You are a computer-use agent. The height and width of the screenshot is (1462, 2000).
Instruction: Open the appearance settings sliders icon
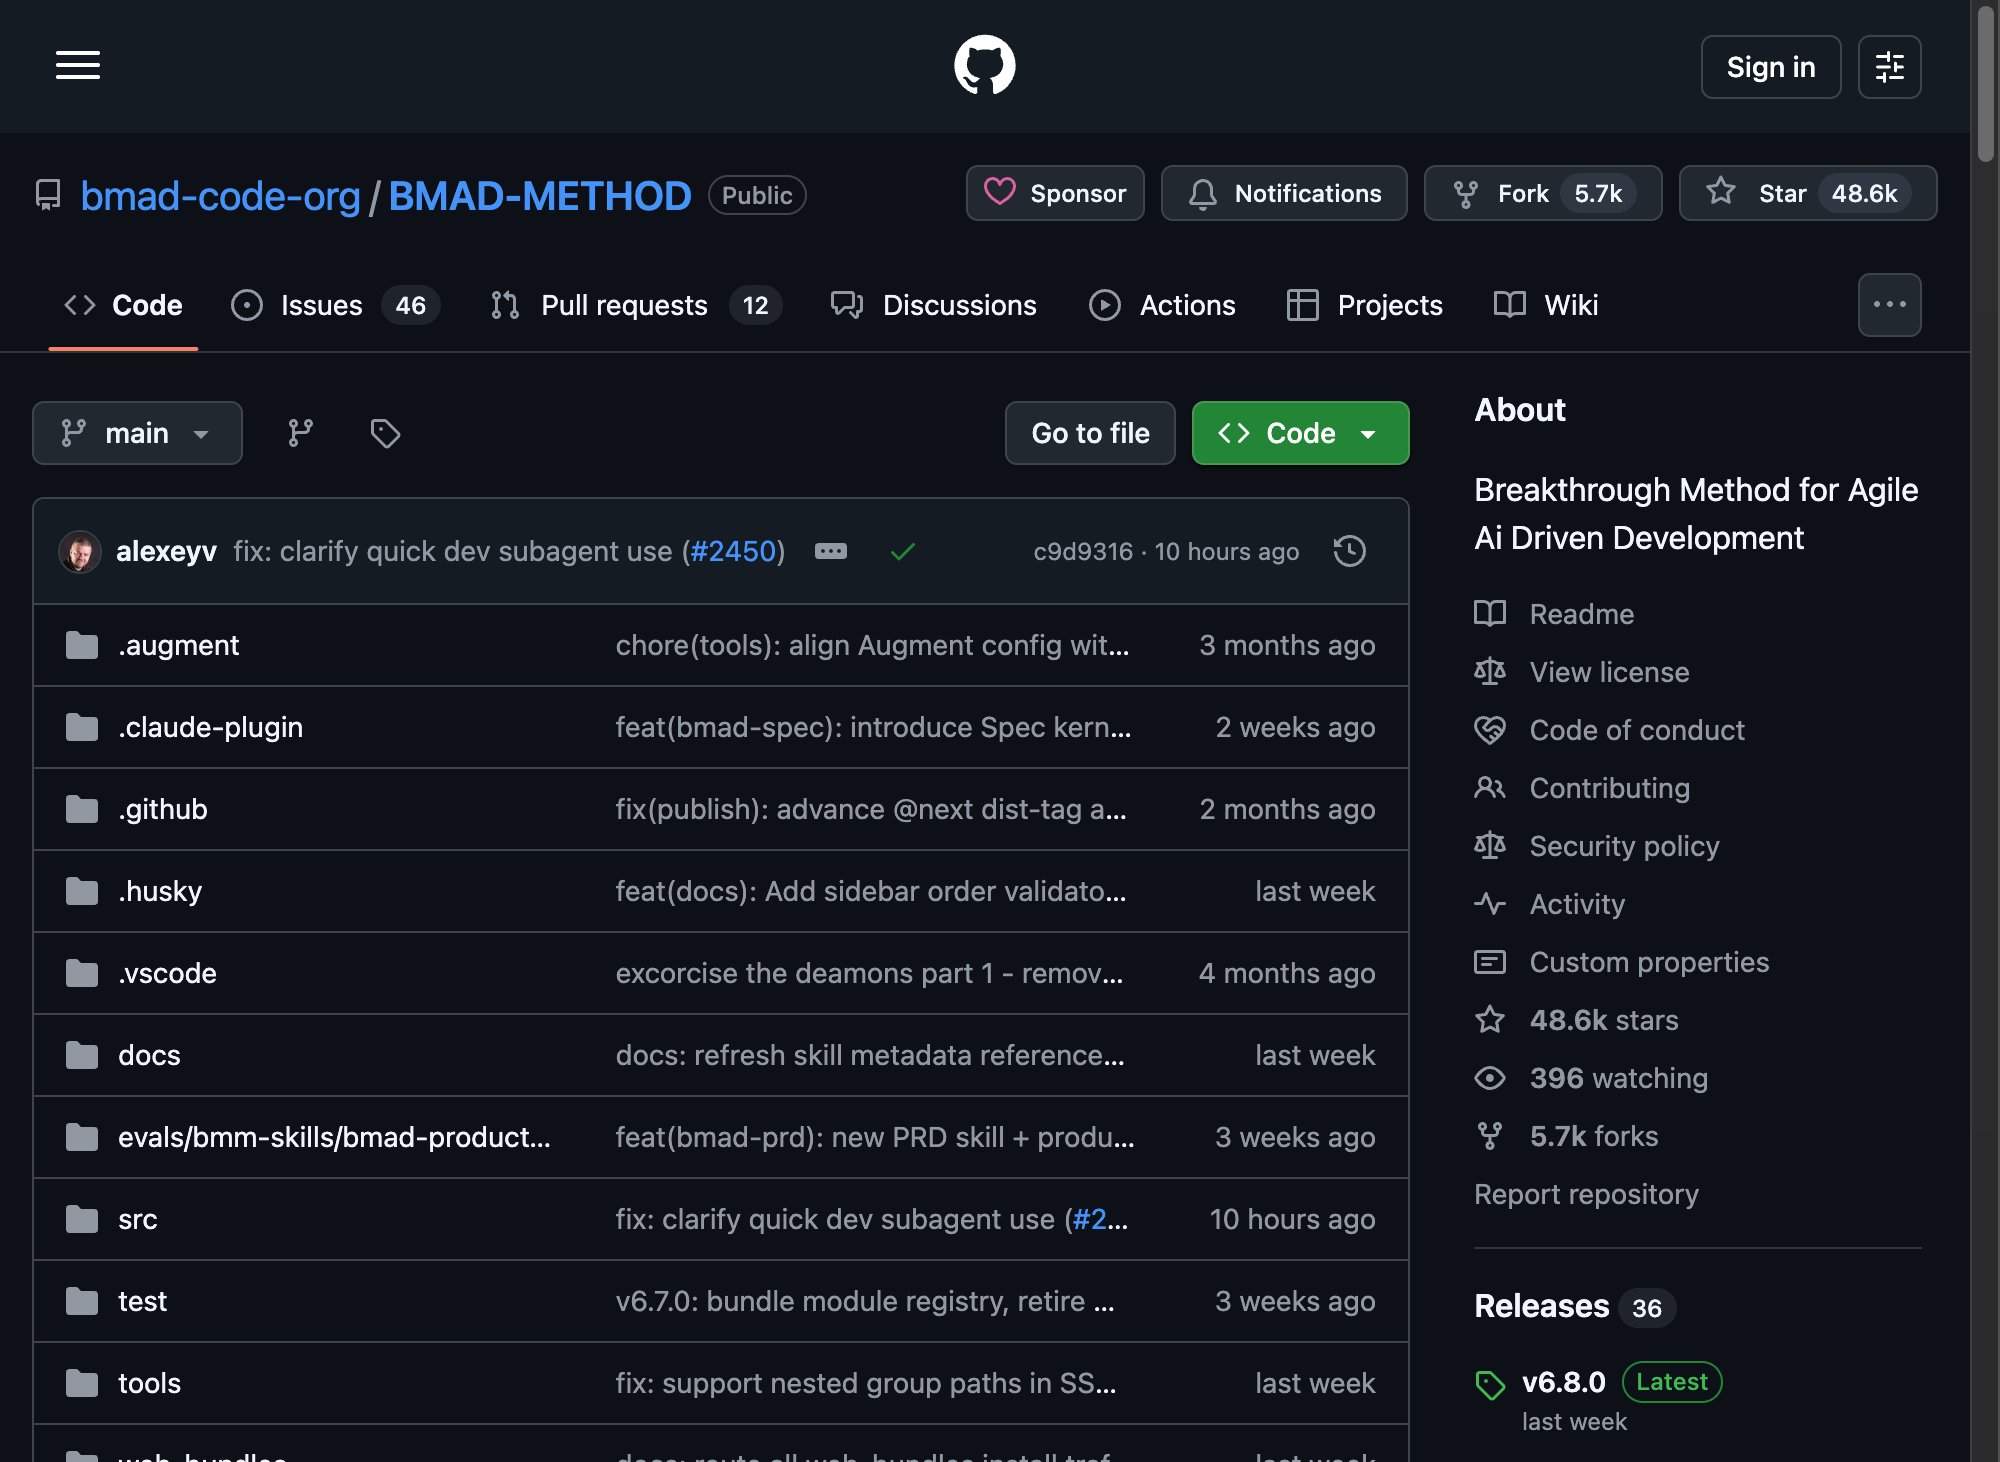1889,67
